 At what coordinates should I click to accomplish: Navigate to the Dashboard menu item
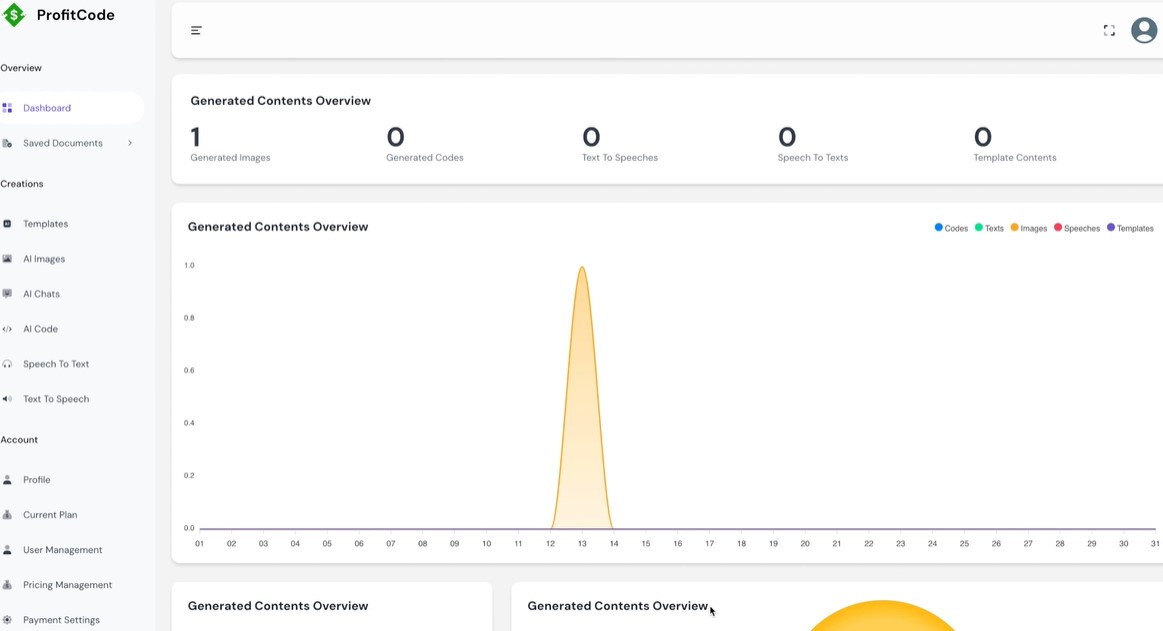click(45, 107)
